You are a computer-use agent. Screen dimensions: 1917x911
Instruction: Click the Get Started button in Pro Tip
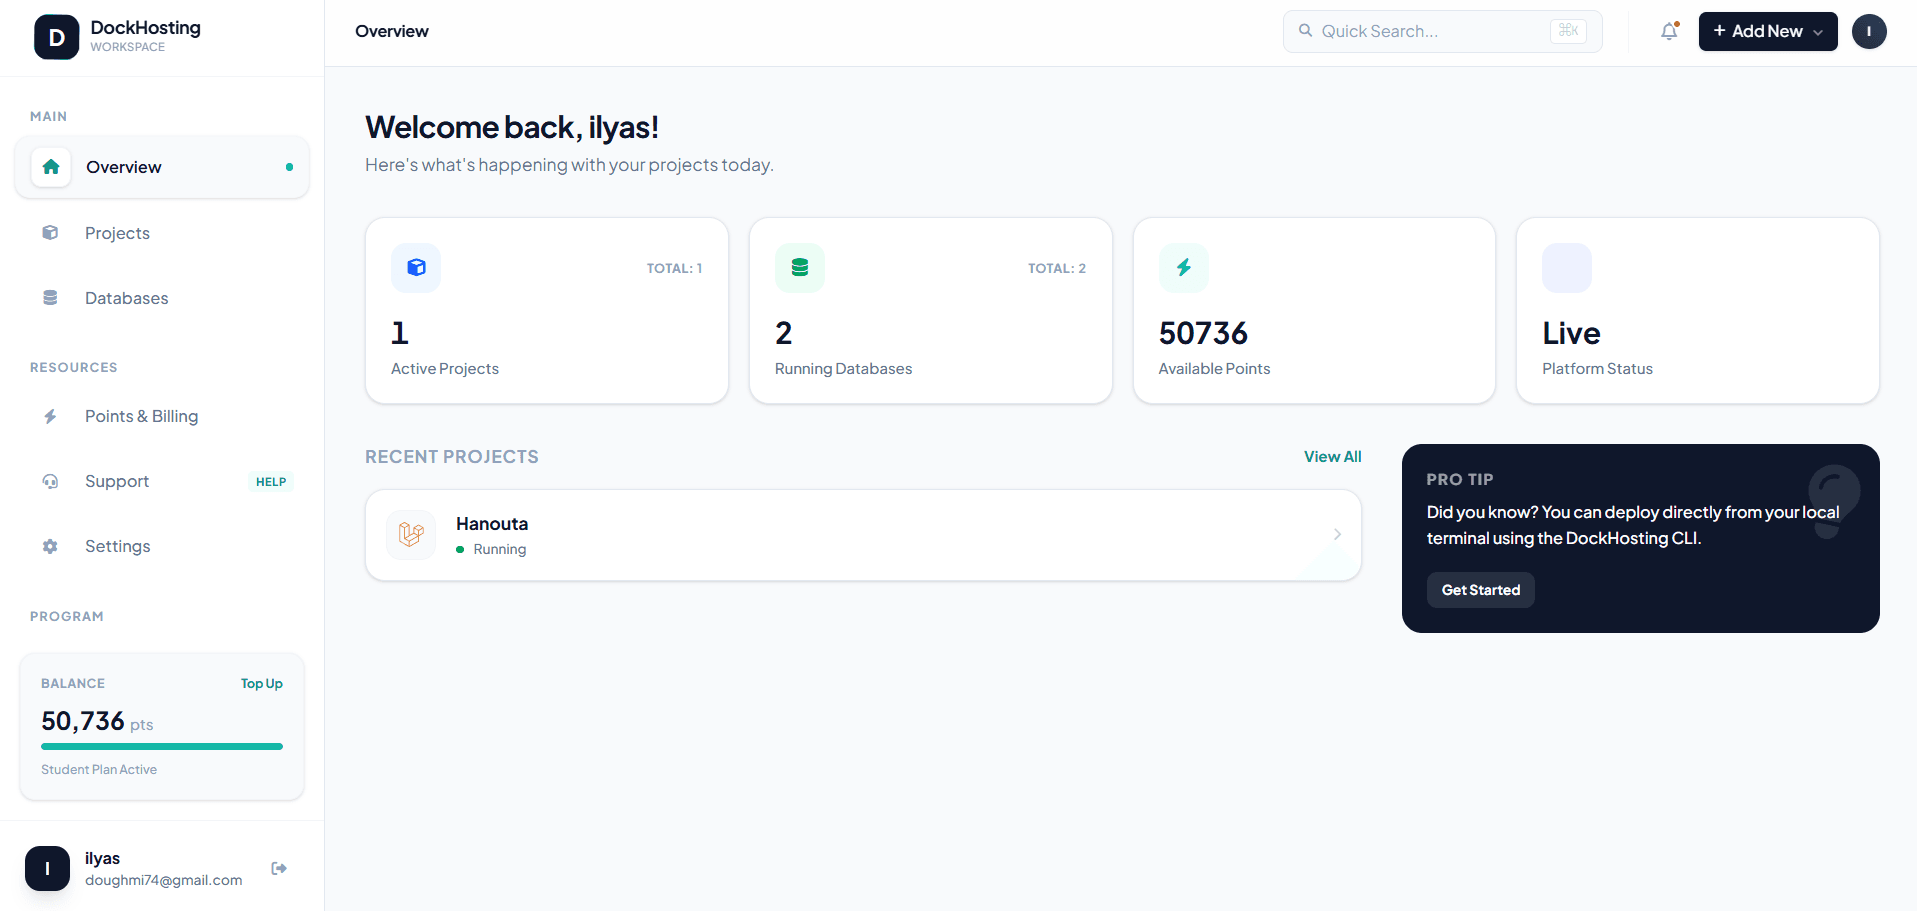[1480, 590]
